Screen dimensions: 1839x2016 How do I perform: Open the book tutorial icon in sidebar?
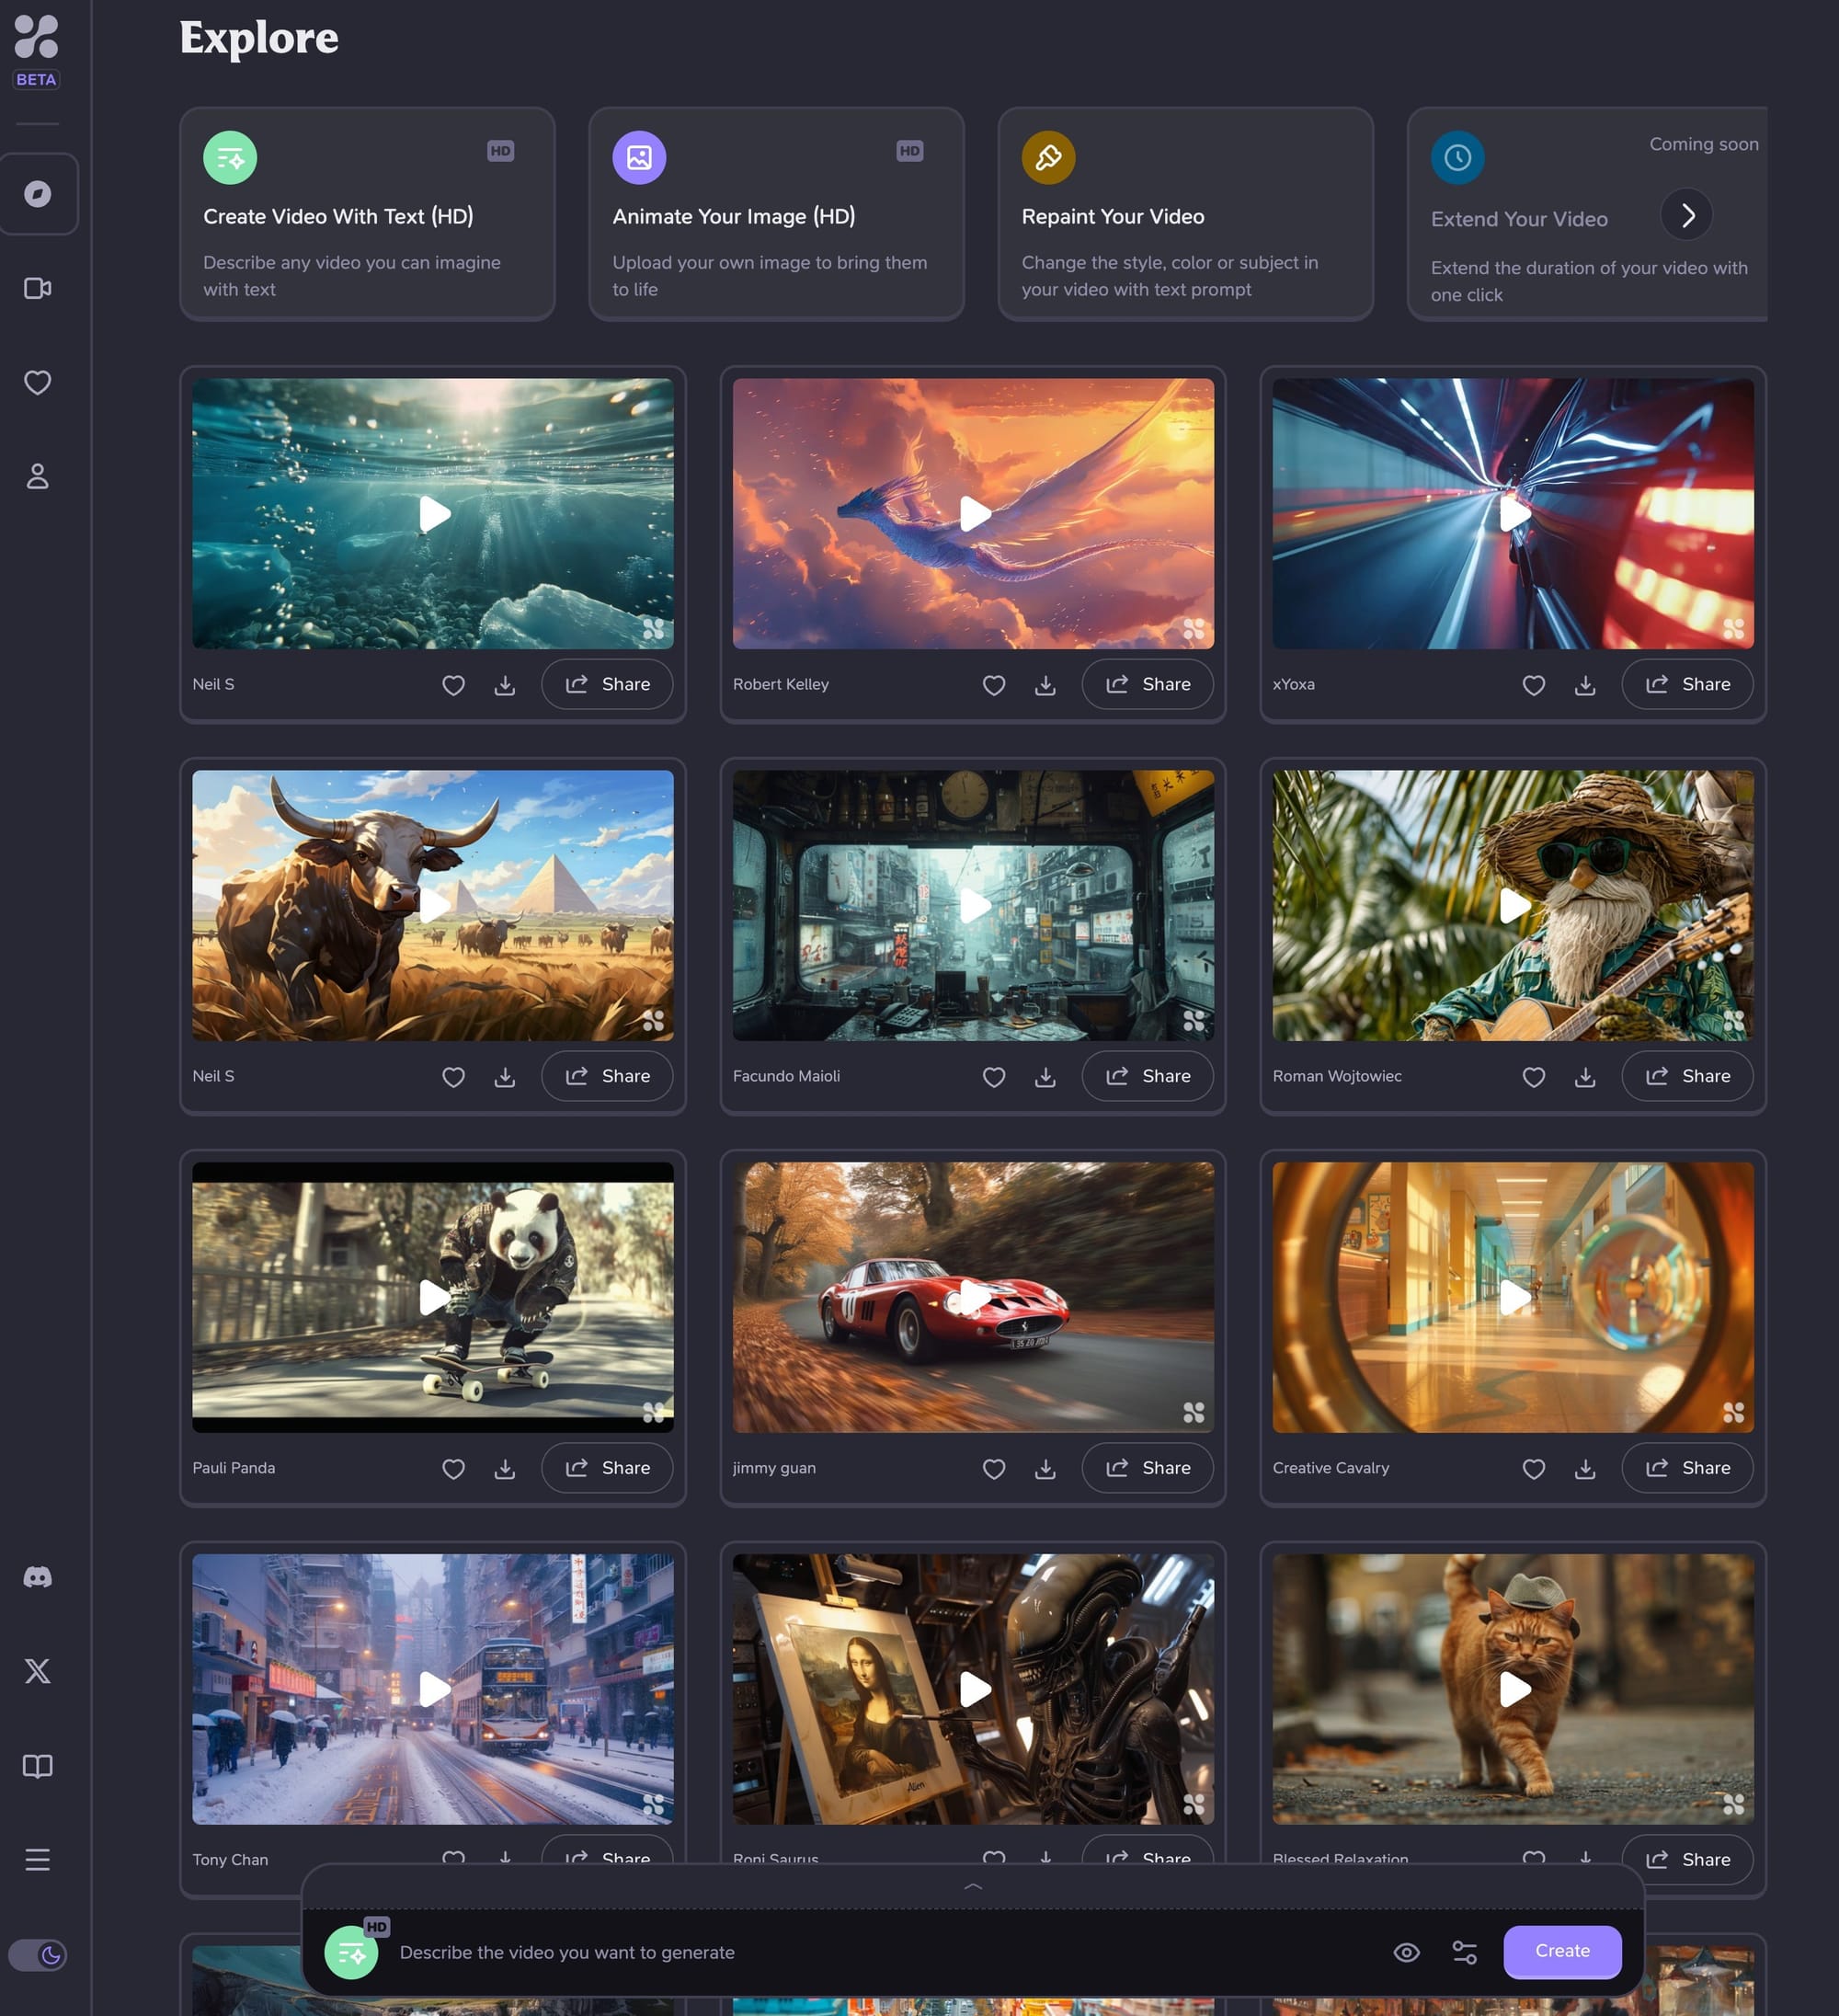38,1766
